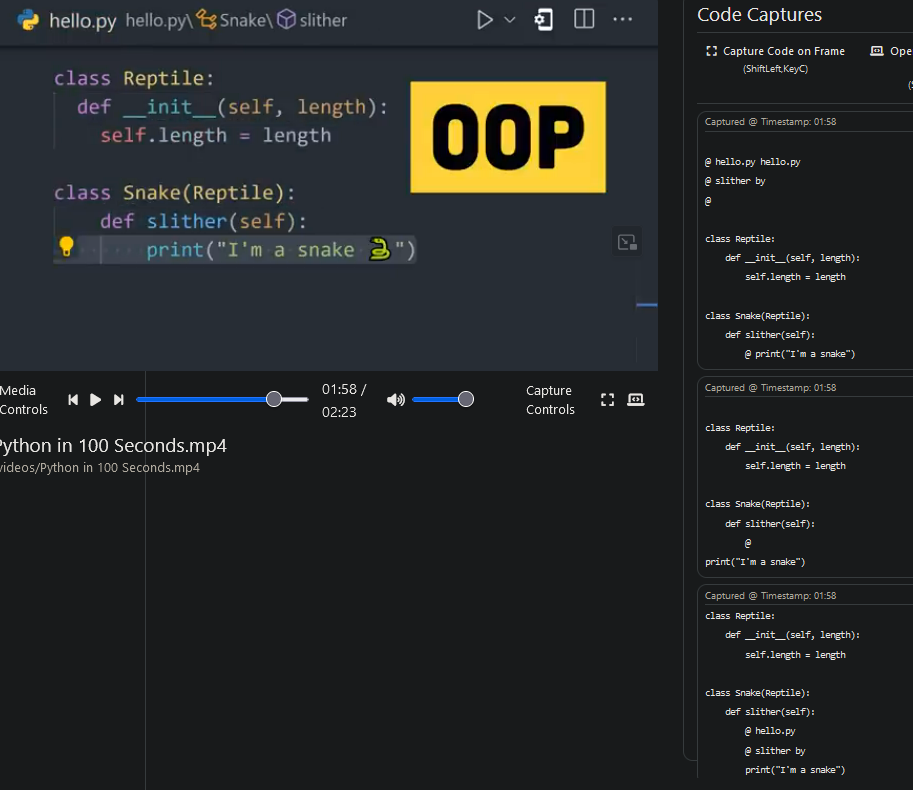This screenshot has width=913, height=790.
Task: Mute the video using the speaker icon
Action: coord(396,398)
